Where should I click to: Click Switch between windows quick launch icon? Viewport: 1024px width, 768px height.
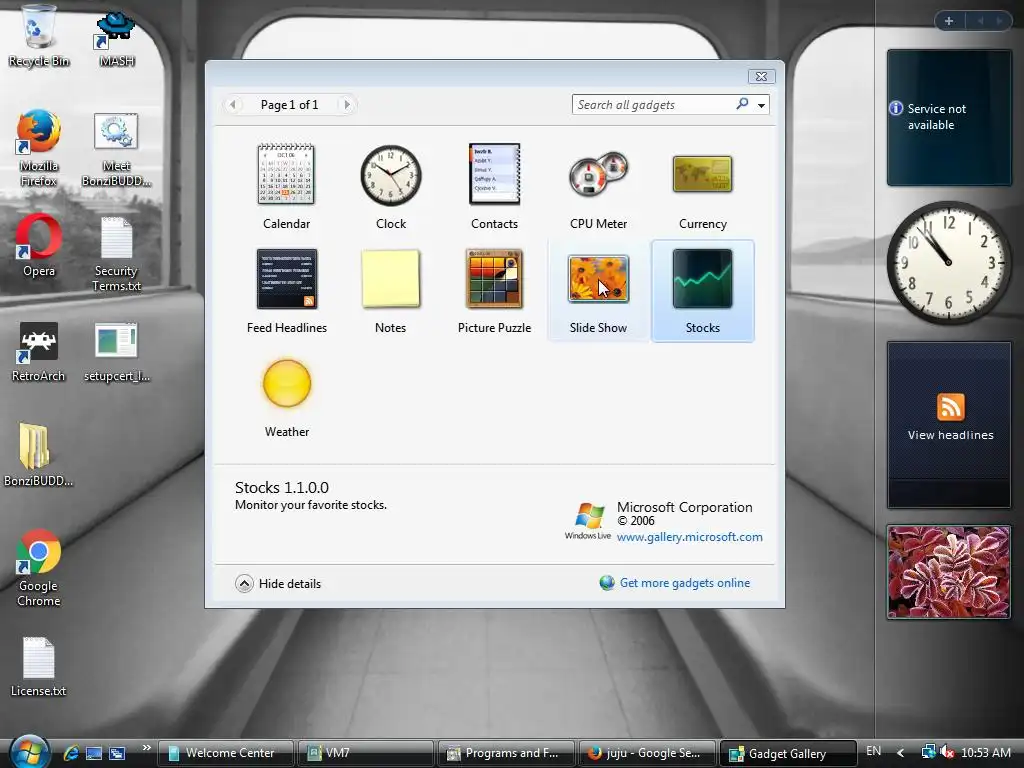117,753
